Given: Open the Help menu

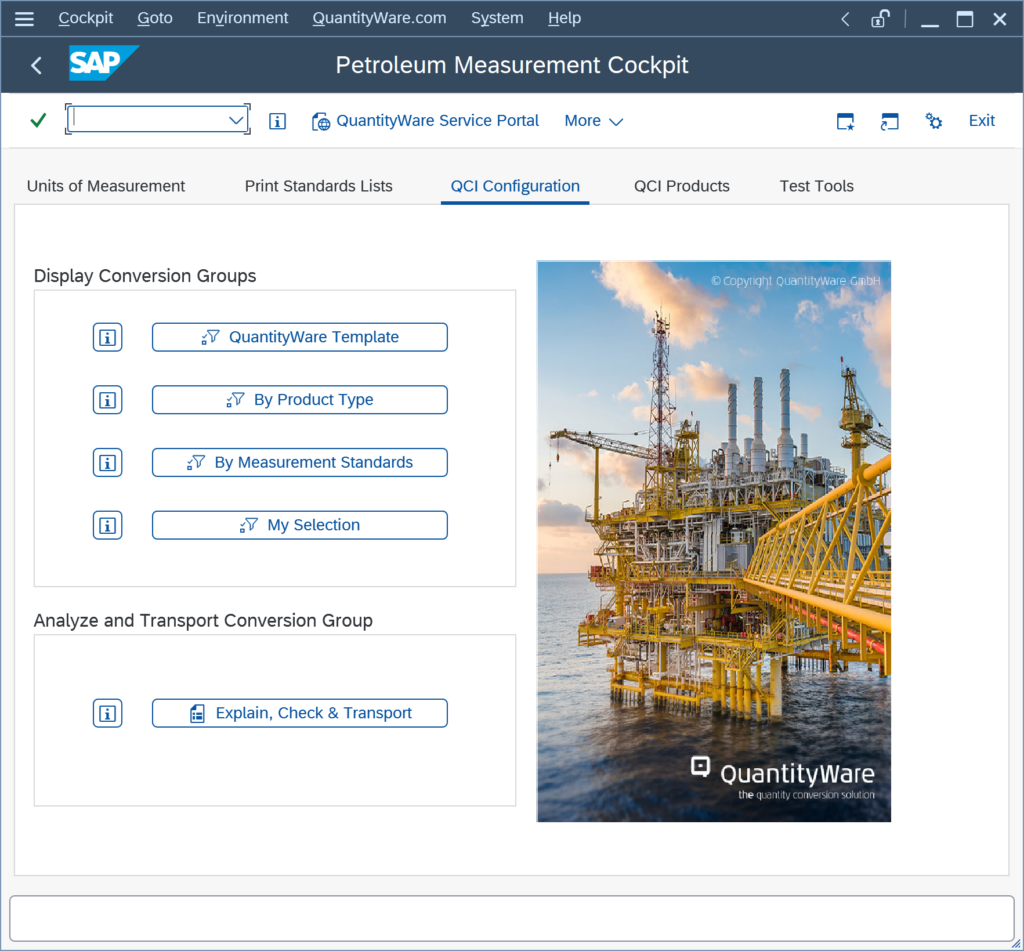Looking at the screenshot, I should pyautogui.click(x=564, y=18).
